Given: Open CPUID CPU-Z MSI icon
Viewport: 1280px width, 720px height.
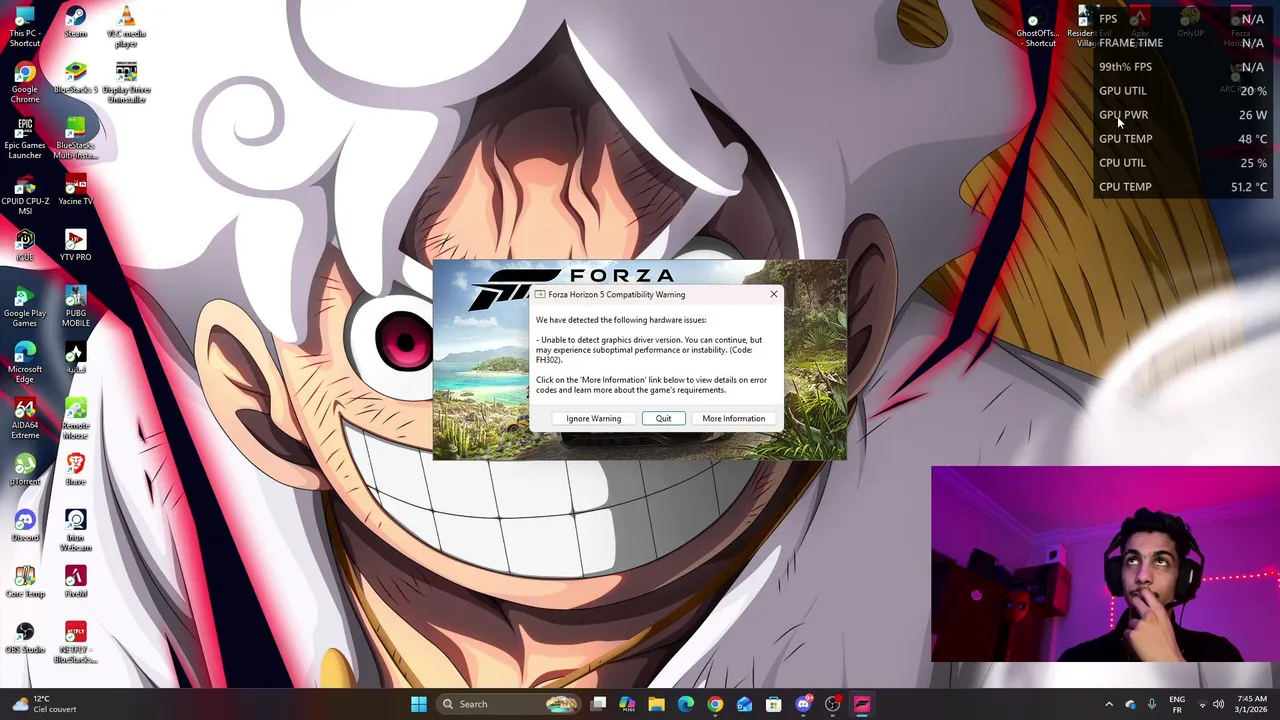Looking at the screenshot, I should click(x=25, y=195).
